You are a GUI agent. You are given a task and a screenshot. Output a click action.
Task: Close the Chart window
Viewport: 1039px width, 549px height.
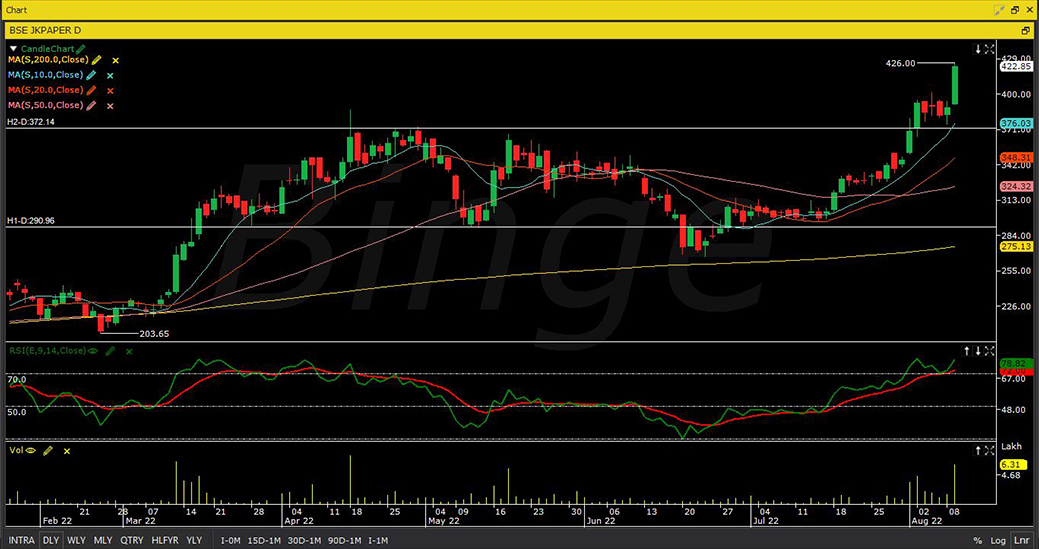pyautogui.click(x=1029, y=10)
